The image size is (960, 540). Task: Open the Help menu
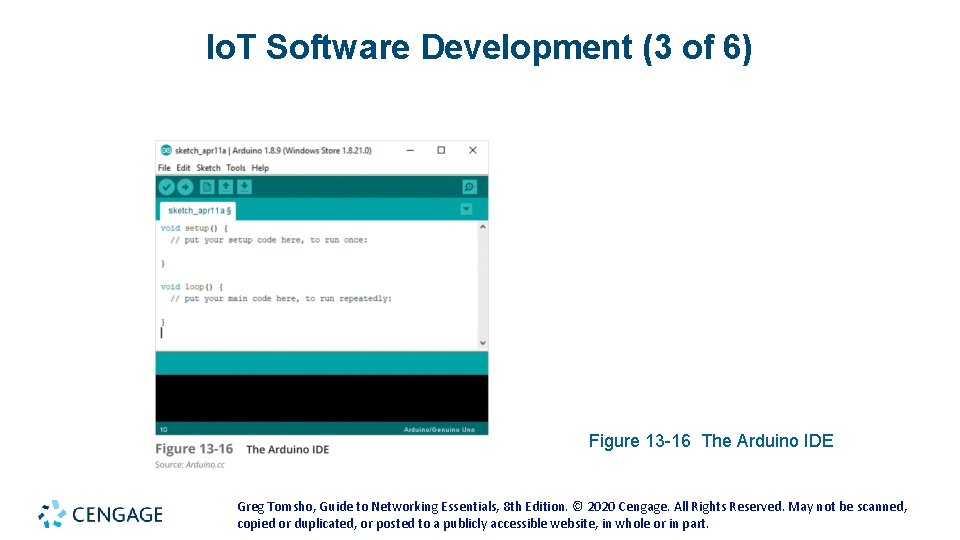260,168
